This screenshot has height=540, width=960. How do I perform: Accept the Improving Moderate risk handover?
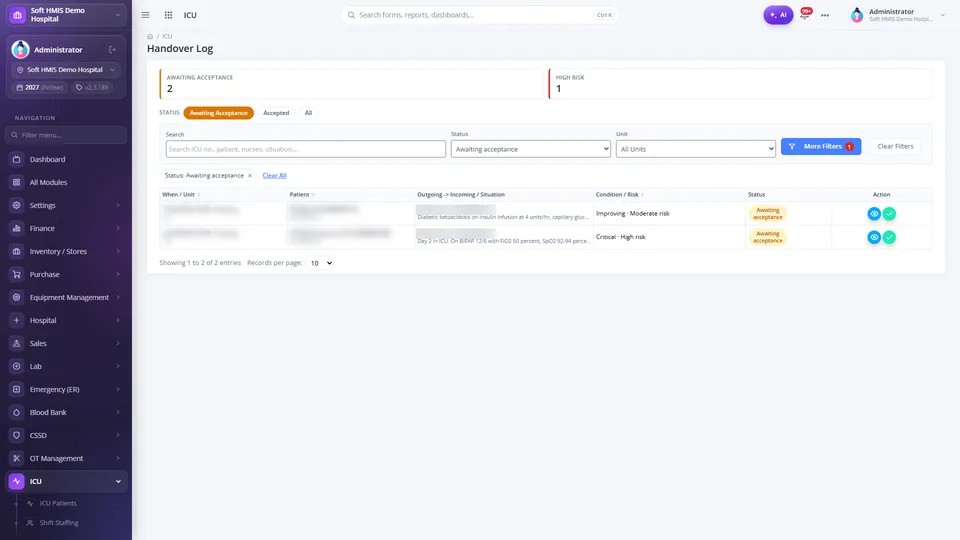889,214
